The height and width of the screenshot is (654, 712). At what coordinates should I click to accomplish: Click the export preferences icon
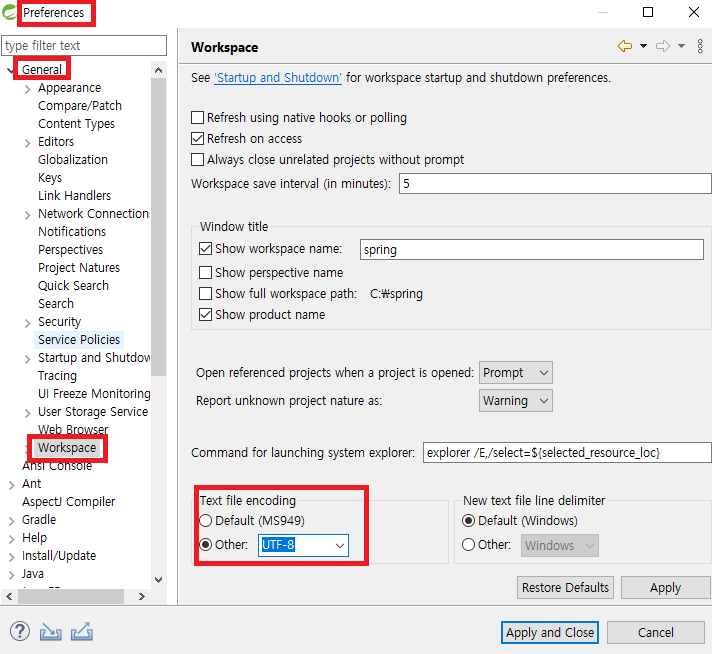point(82,632)
